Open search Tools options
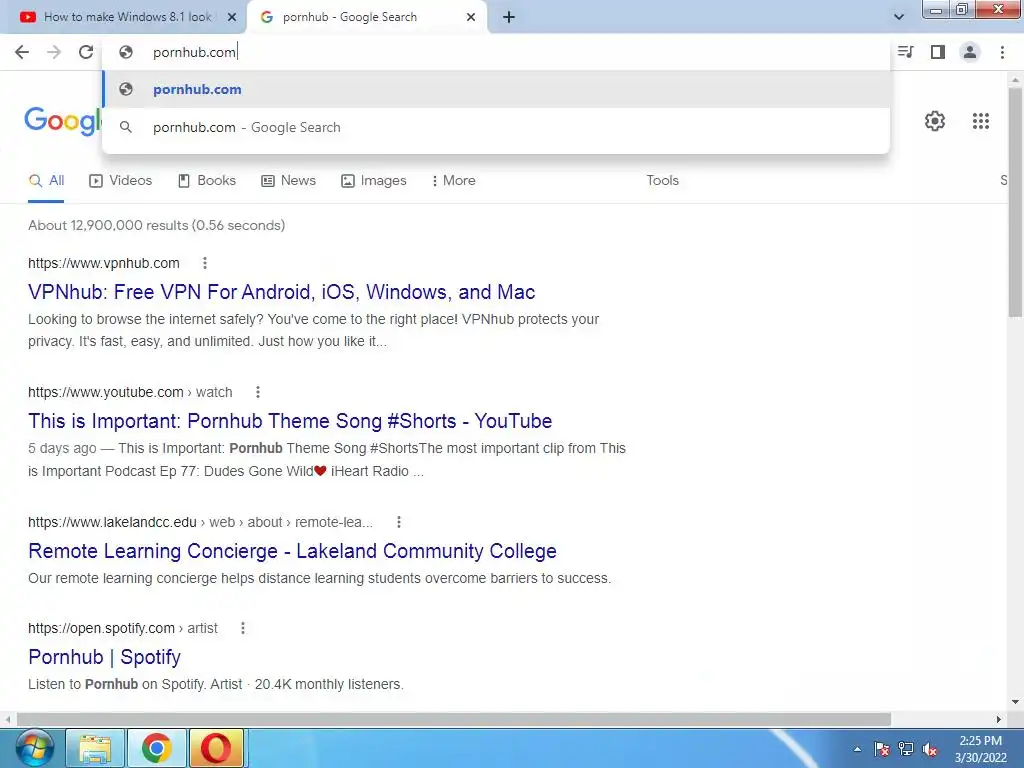The width and height of the screenshot is (1024, 768). point(662,181)
